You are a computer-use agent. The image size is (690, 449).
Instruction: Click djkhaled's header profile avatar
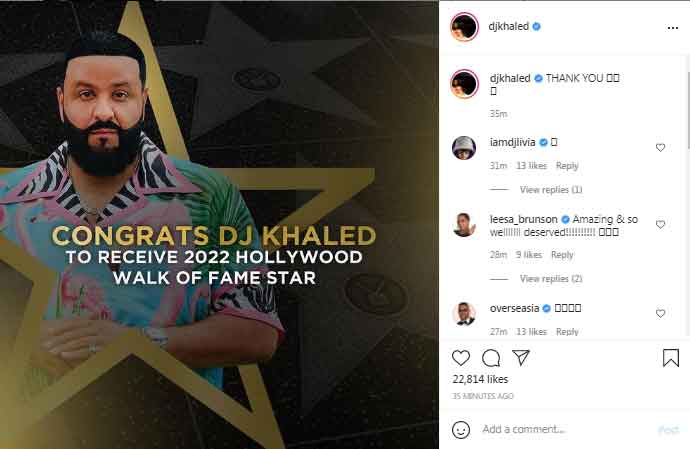click(464, 27)
